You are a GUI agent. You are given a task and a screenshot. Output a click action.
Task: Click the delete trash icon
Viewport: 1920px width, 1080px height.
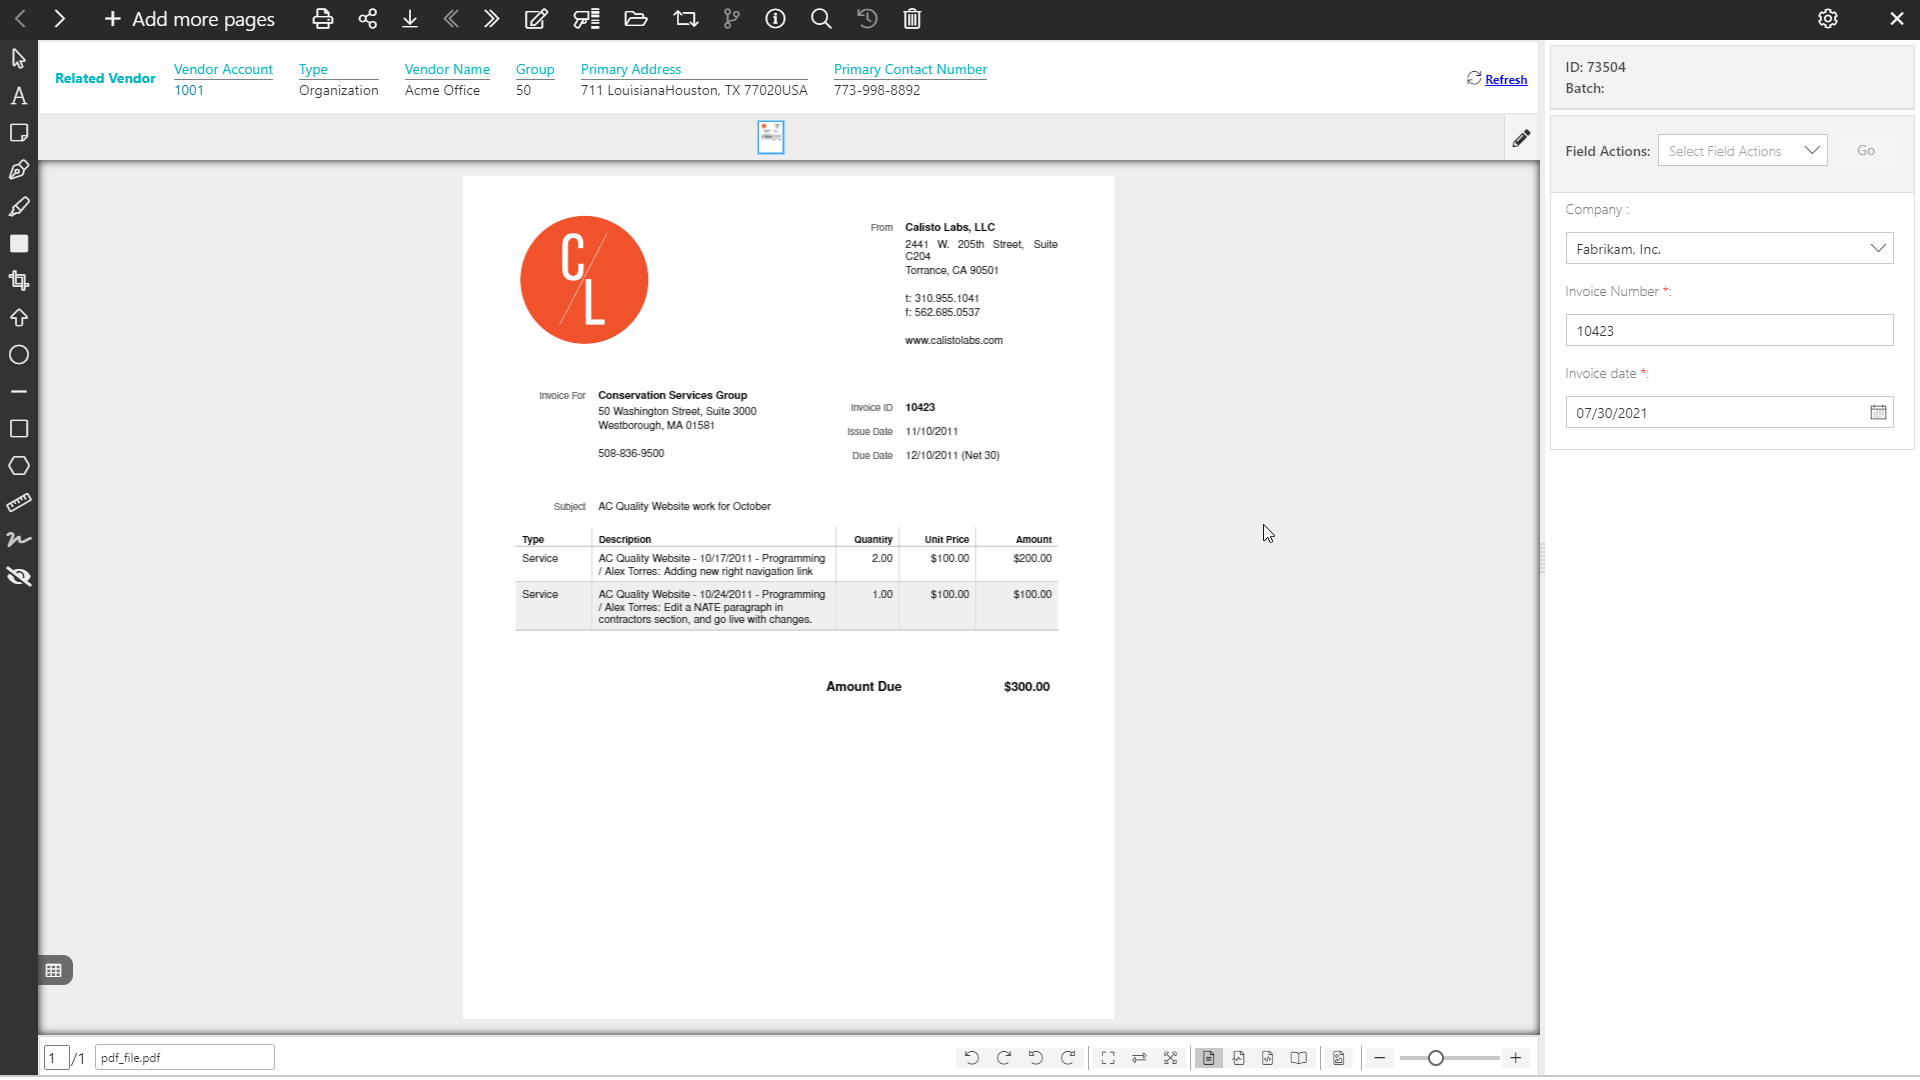tap(912, 19)
